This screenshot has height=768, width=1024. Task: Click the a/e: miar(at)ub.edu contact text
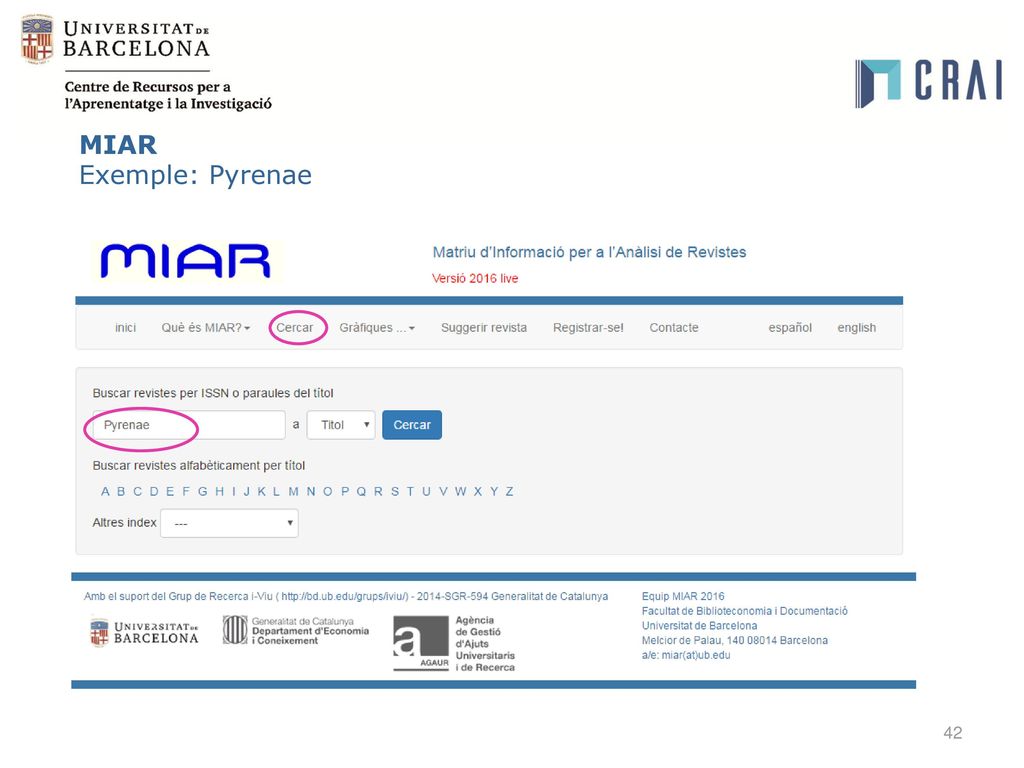click(686, 655)
